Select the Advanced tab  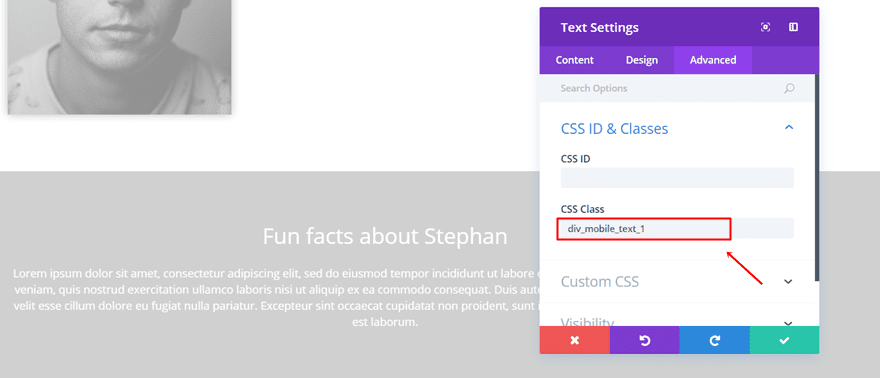click(x=713, y=60)
